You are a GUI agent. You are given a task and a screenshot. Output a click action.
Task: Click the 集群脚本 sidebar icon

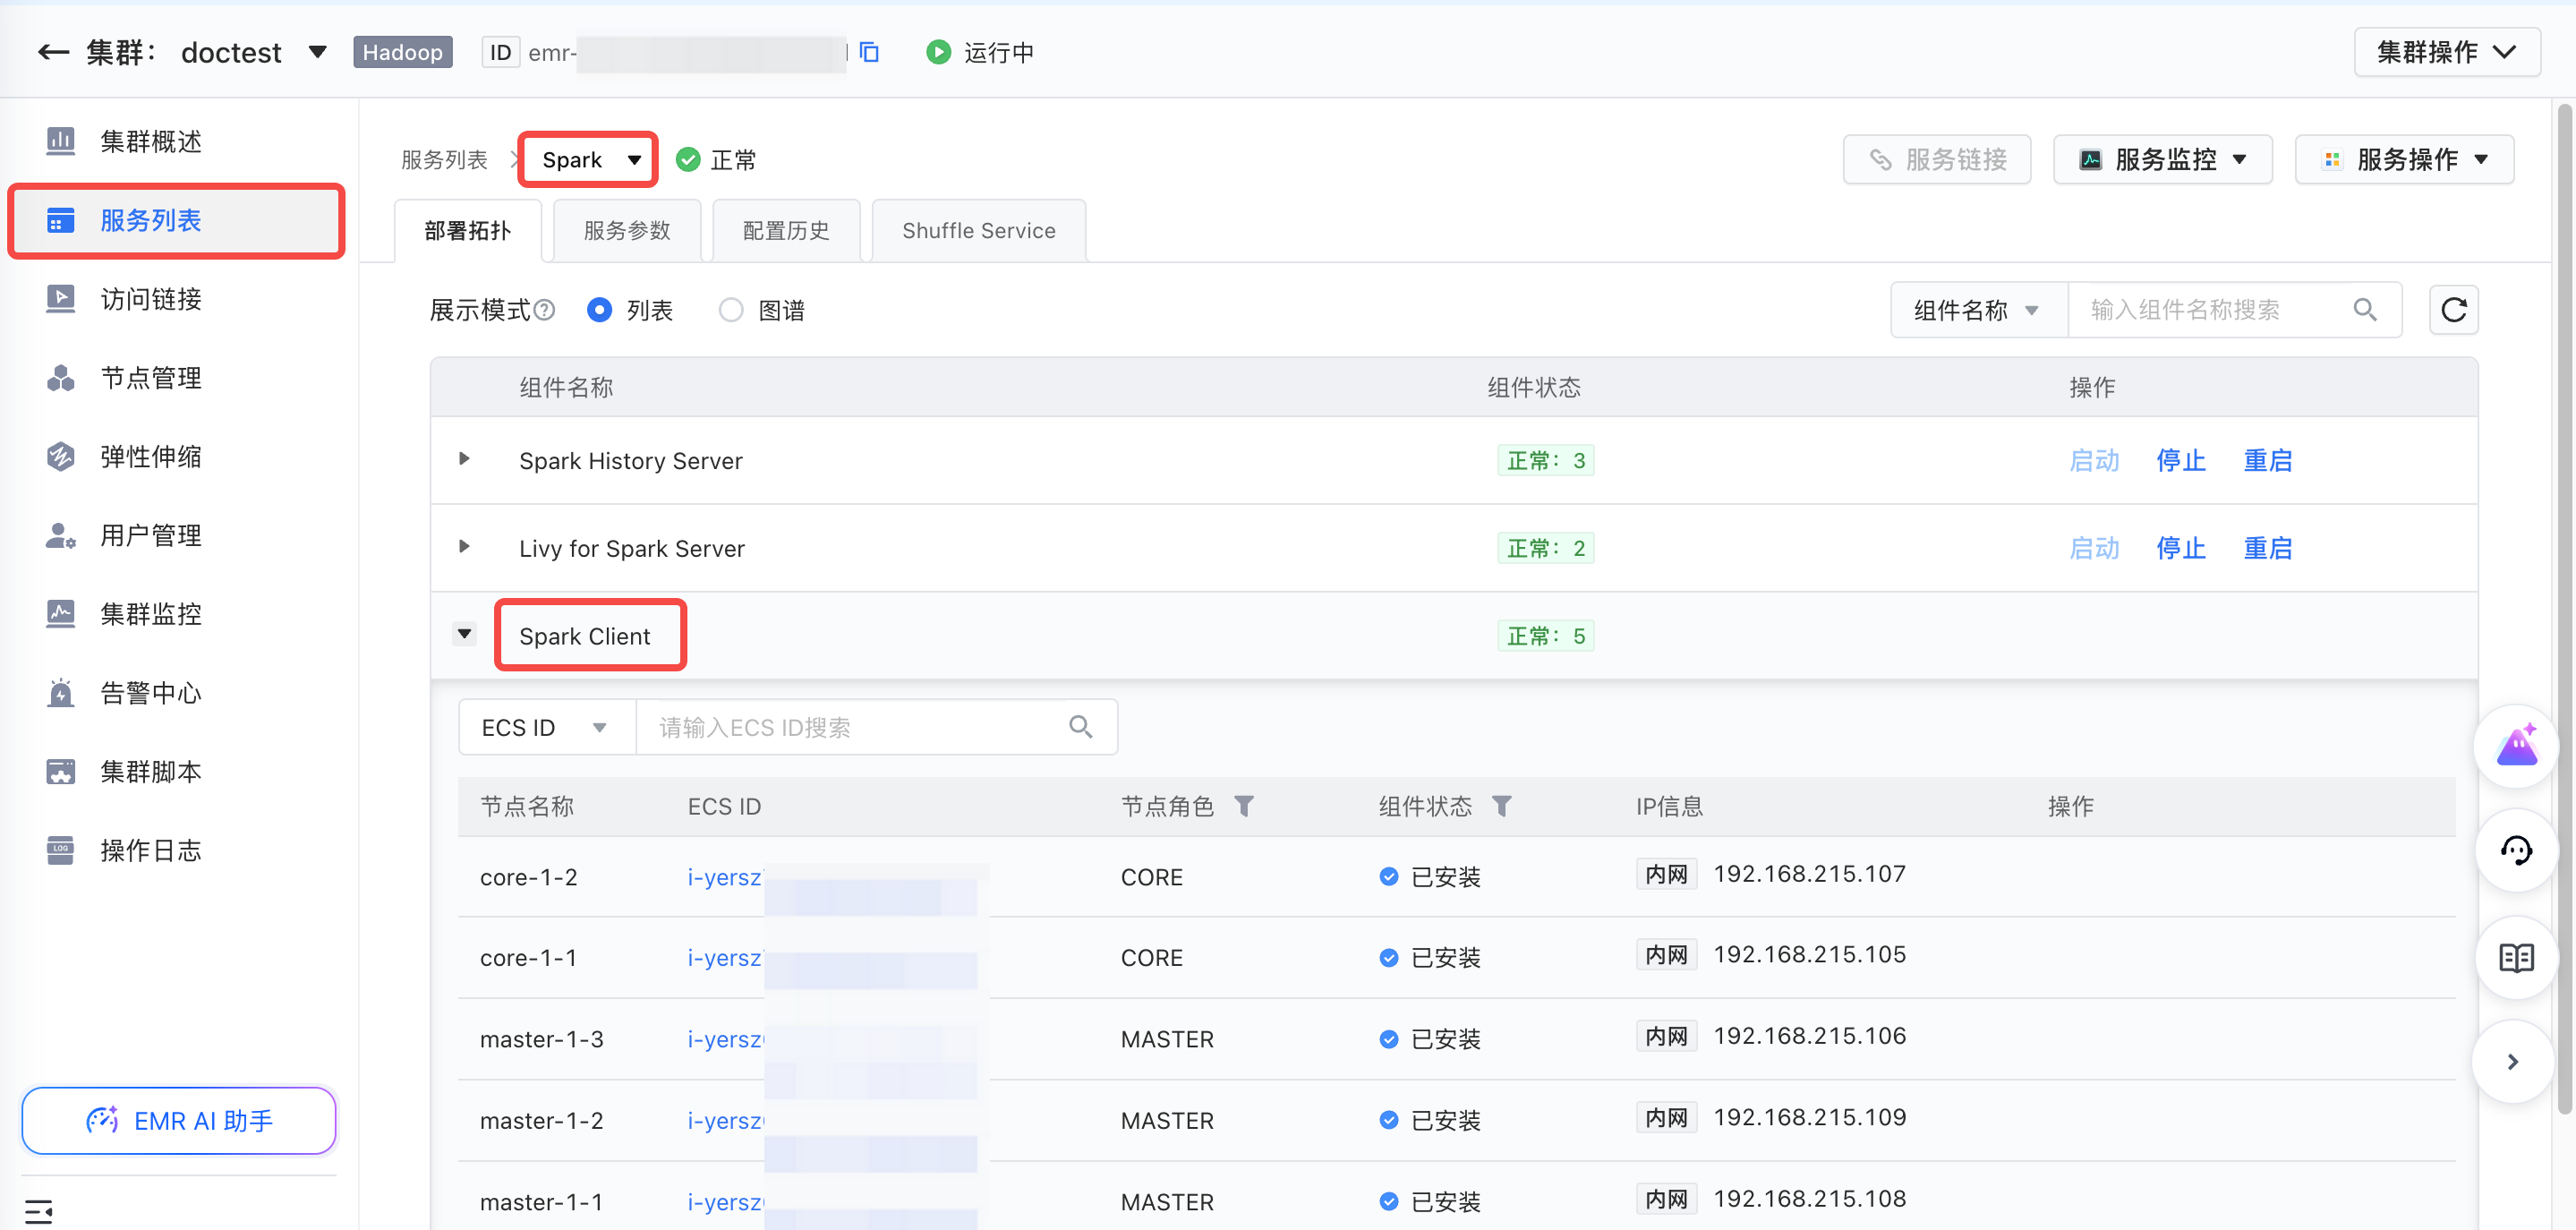pyautogui.click(x=61, y=772)
